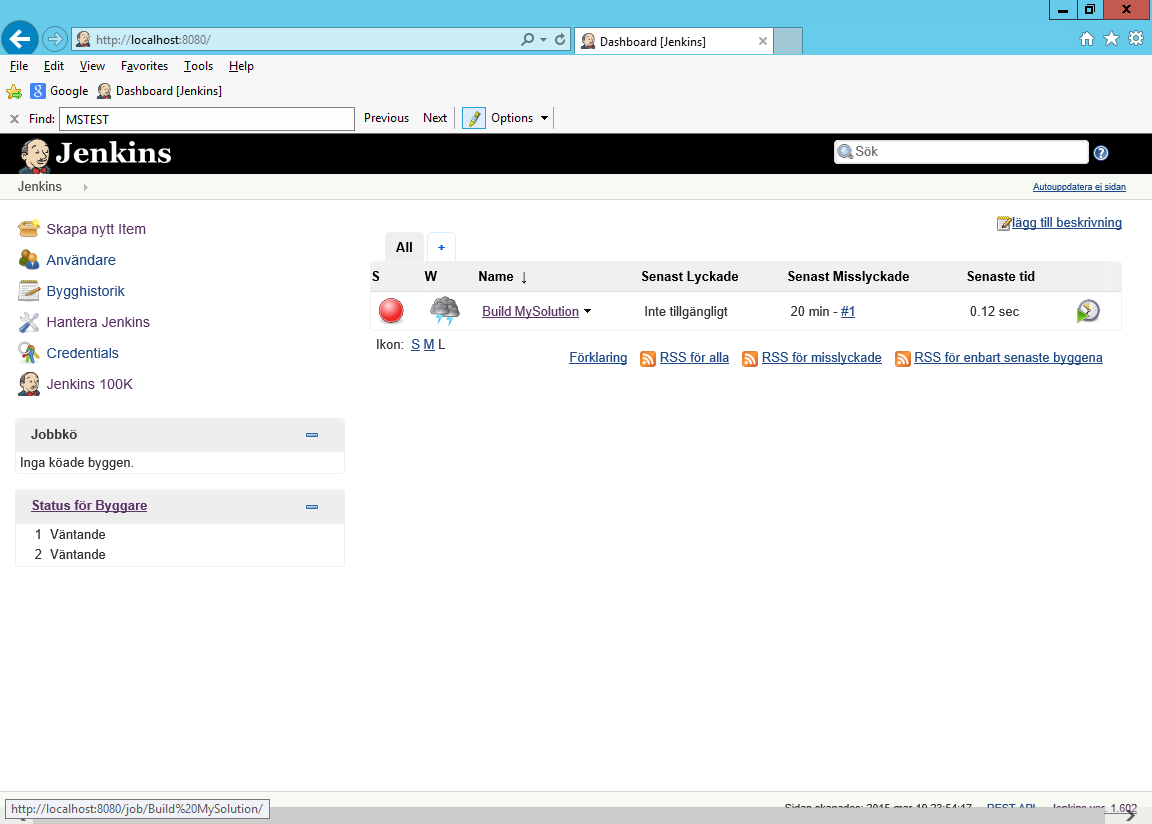Click the find Next button
Image resolution: width=1152 pixels, height=824 pixels.
[x=435, y=118]
